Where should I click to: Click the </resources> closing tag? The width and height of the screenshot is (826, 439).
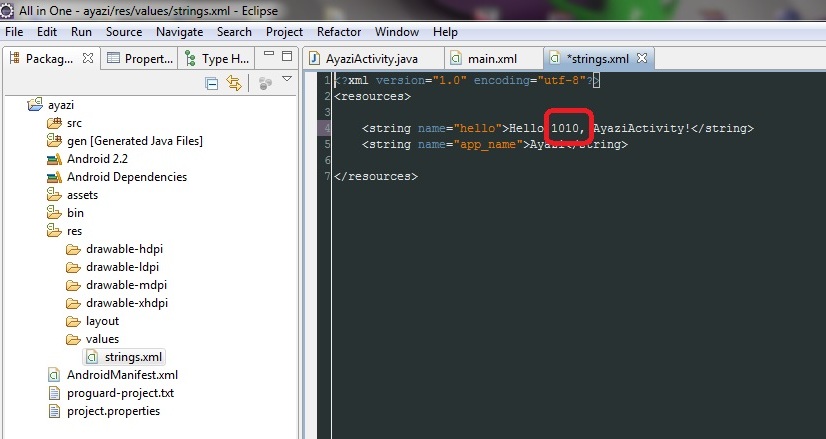[376, 176]
